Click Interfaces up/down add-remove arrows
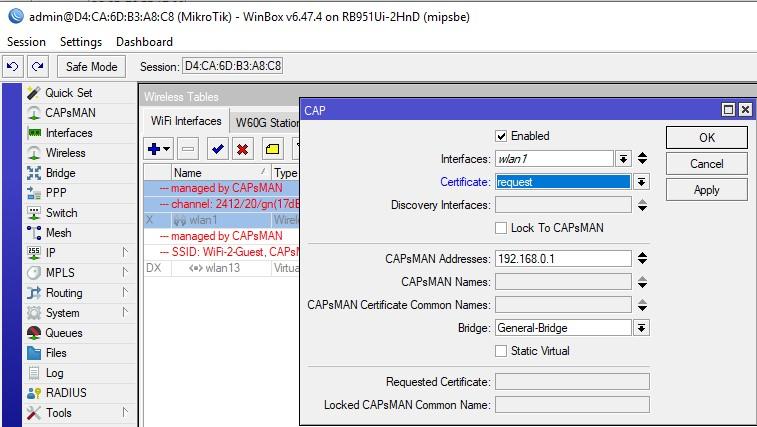Image resolution: width=757 pixels, height=427 pixels. [x=643, y=158]
